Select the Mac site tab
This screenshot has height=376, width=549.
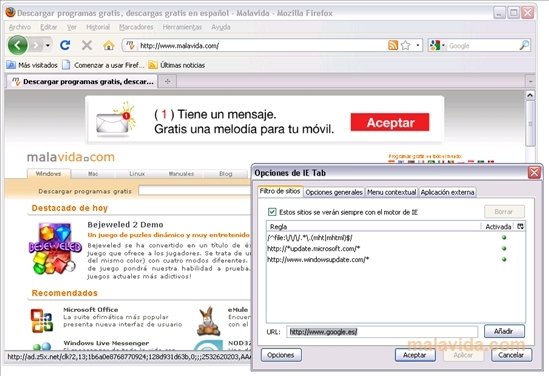point(93,174)
